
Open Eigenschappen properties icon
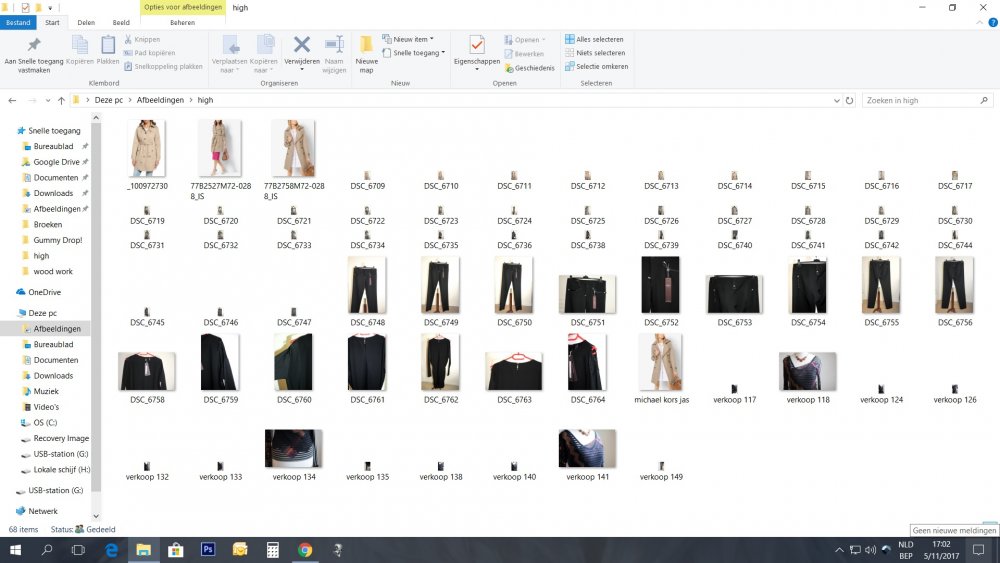pyautogui.click(x=476, y=46)
